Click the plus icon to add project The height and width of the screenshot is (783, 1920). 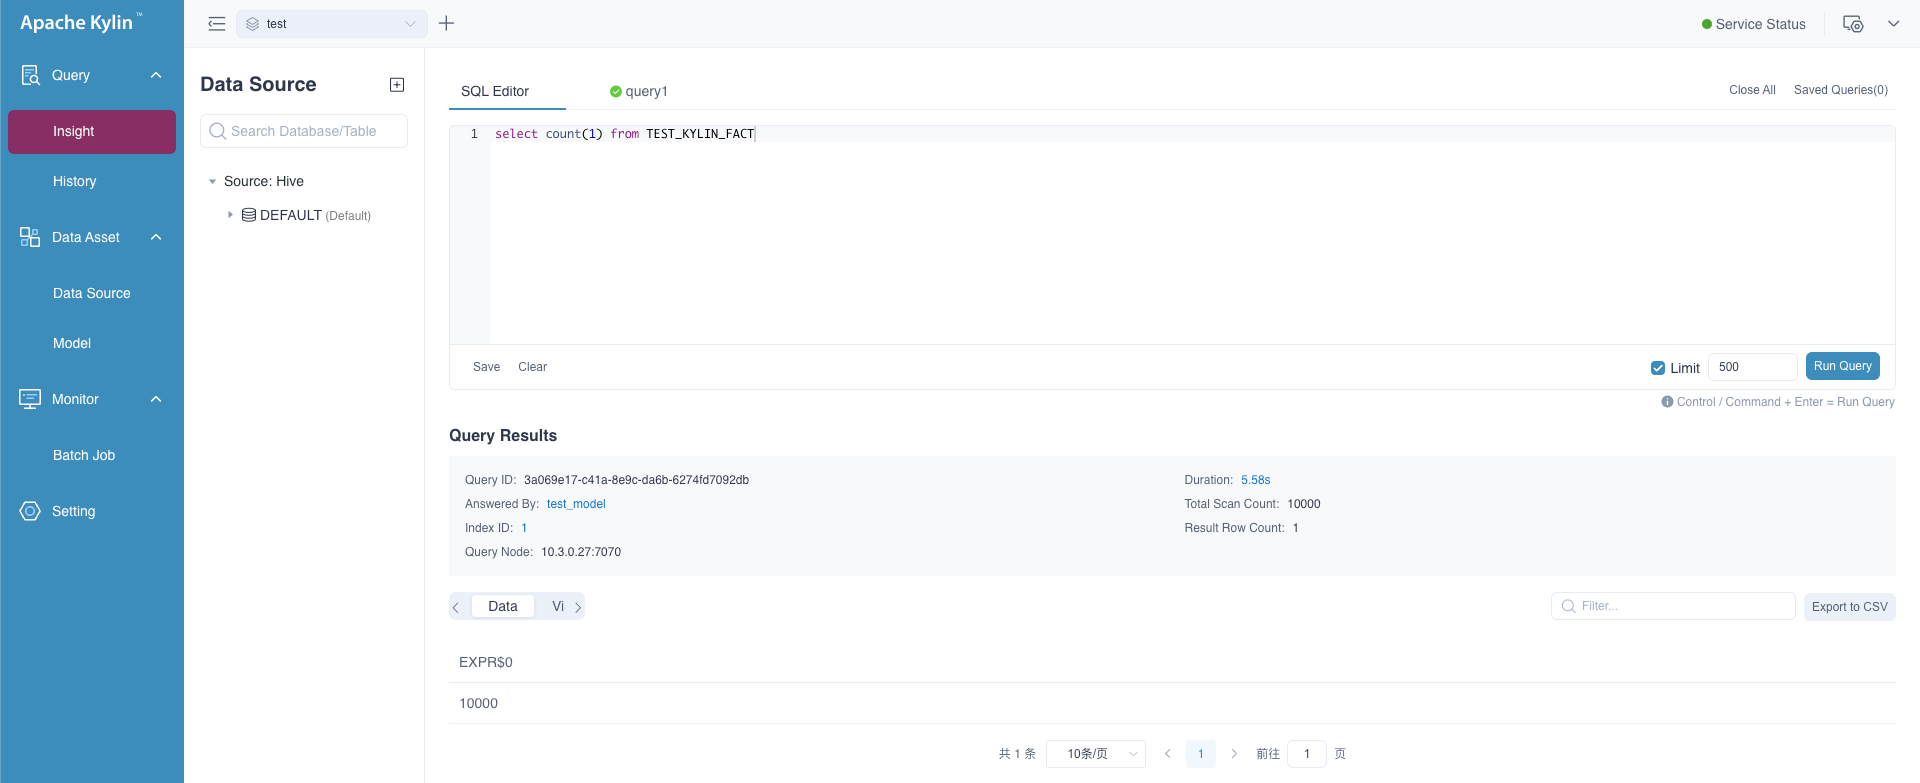(447, 23)
